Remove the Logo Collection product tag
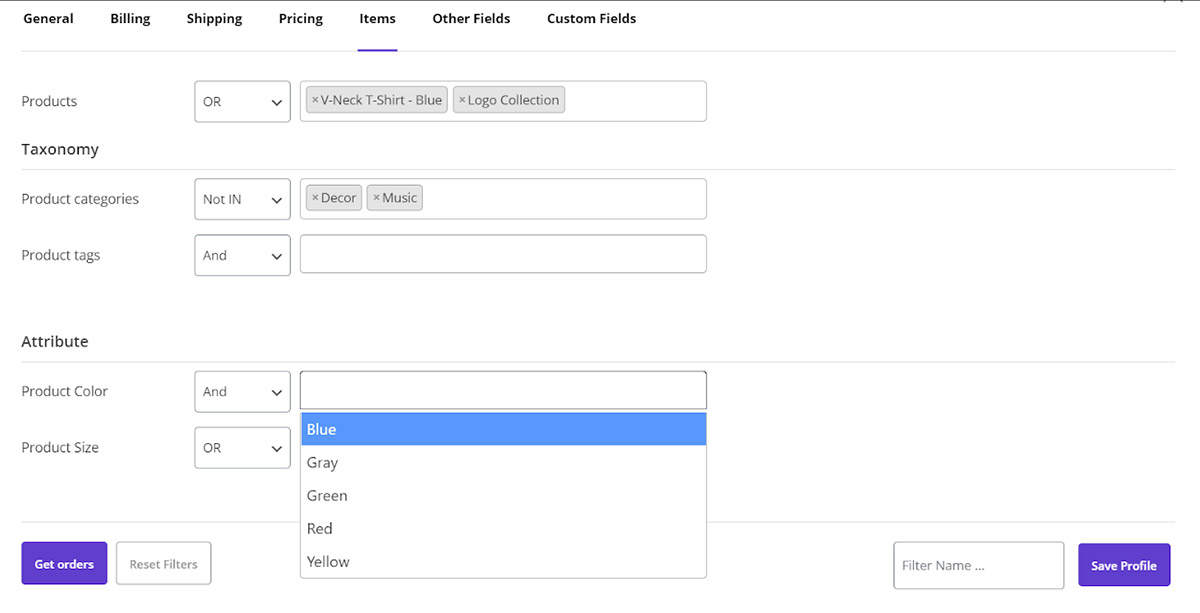 coord(462,100)
